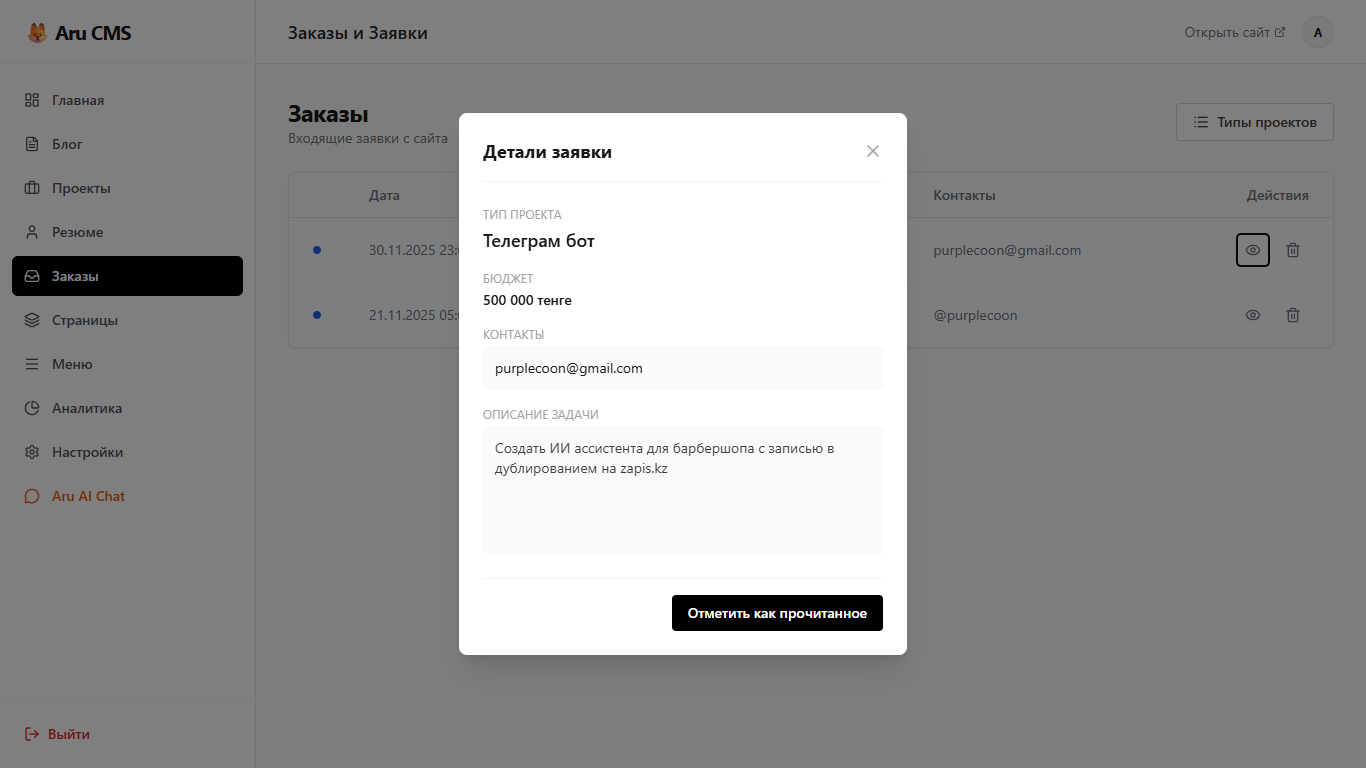Open Главная in the sidebar
Image resolution: width=1366 pixels, height=768 pixels.
pos(78,100)
